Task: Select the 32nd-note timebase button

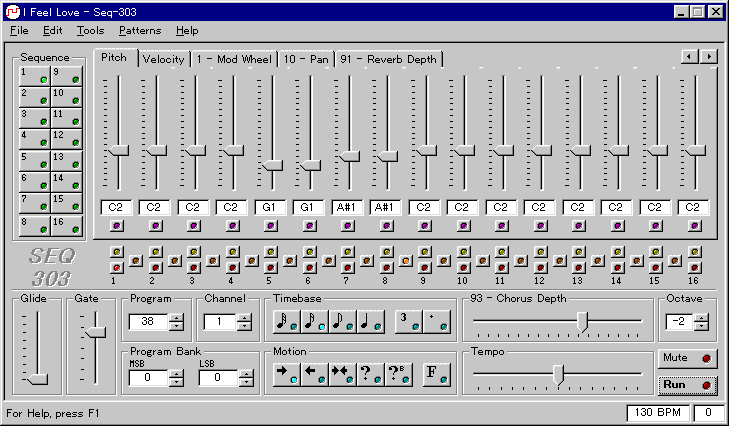Action: [x=287, y=322]
